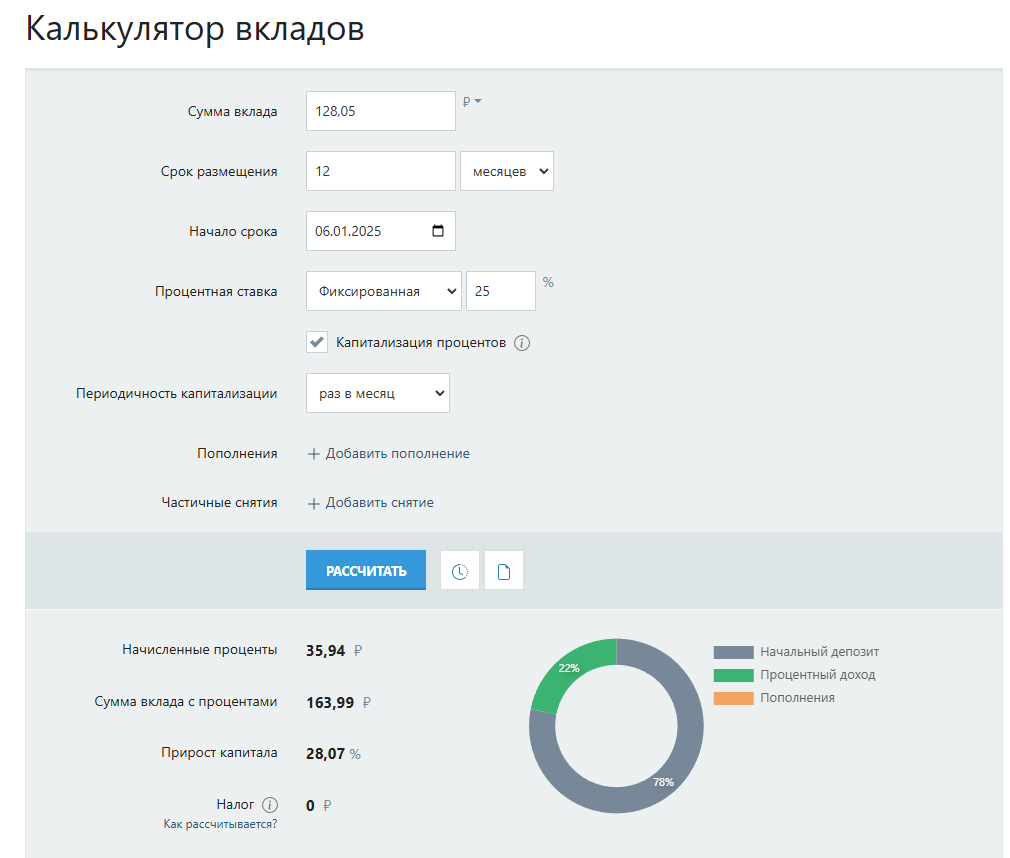Expand the месяцев term unit dropdown
The image size is (1010, 858).
506,171
